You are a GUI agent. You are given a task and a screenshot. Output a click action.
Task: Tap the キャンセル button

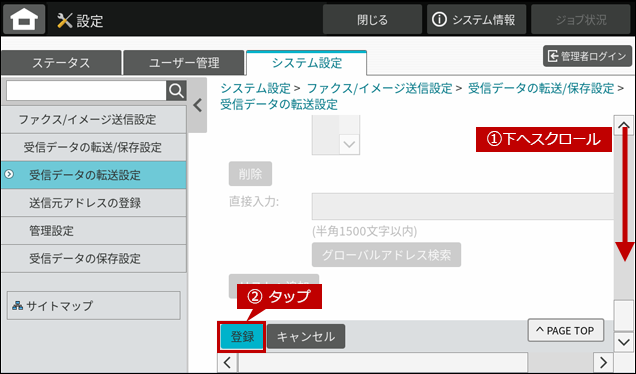[306, 336]
